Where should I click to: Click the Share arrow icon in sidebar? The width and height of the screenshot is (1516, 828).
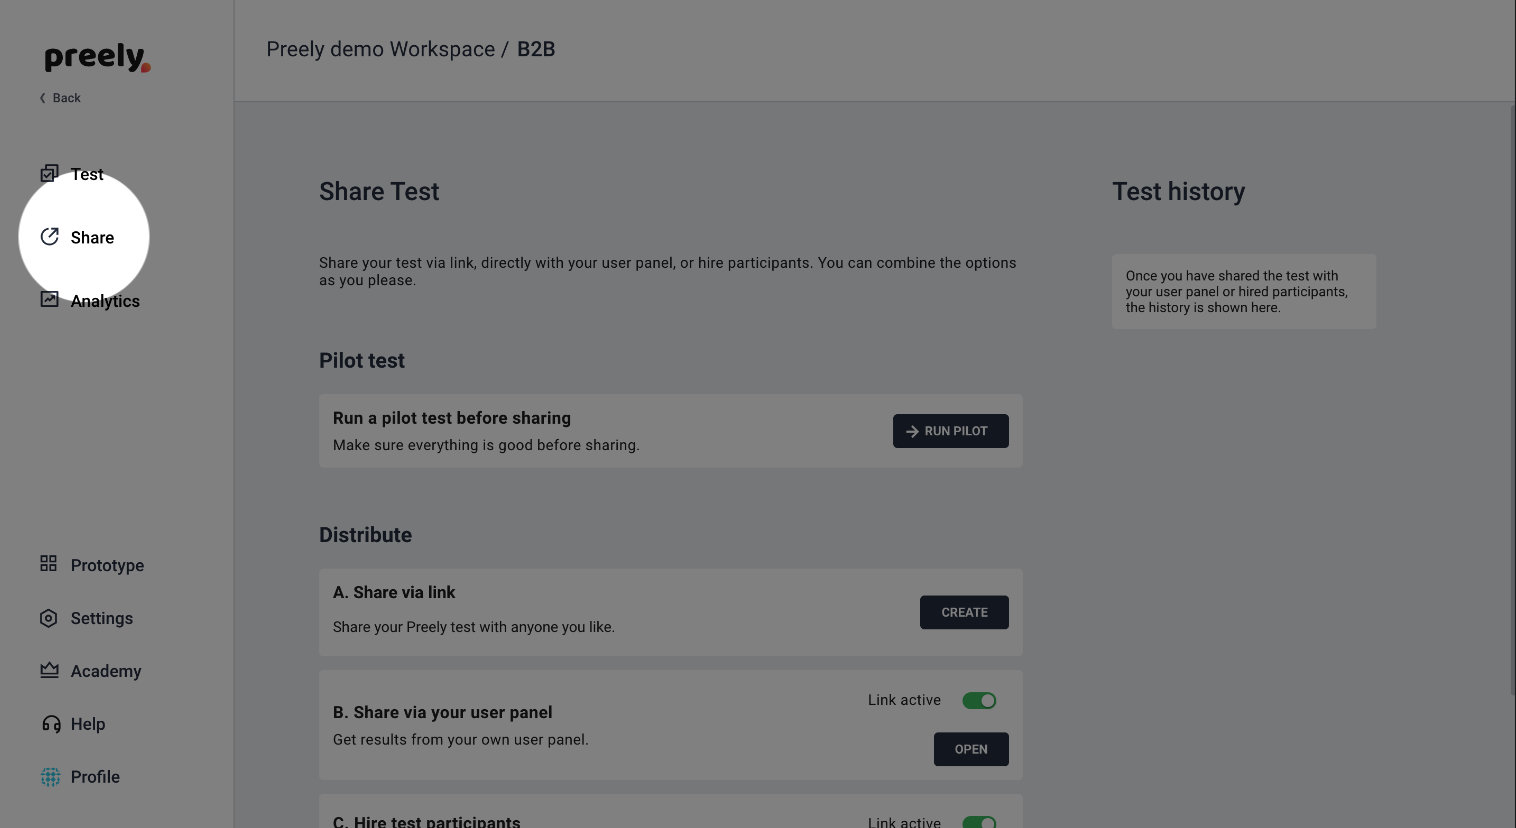pos(49,237)
